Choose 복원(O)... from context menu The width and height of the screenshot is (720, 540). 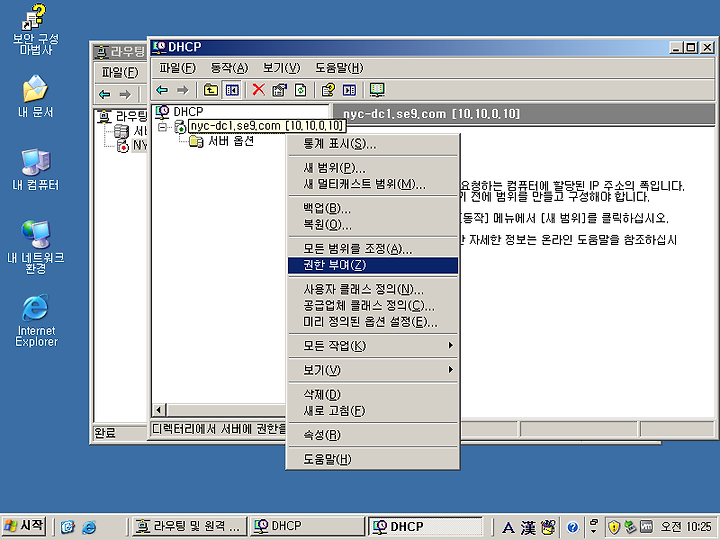(x=373, y=225)
